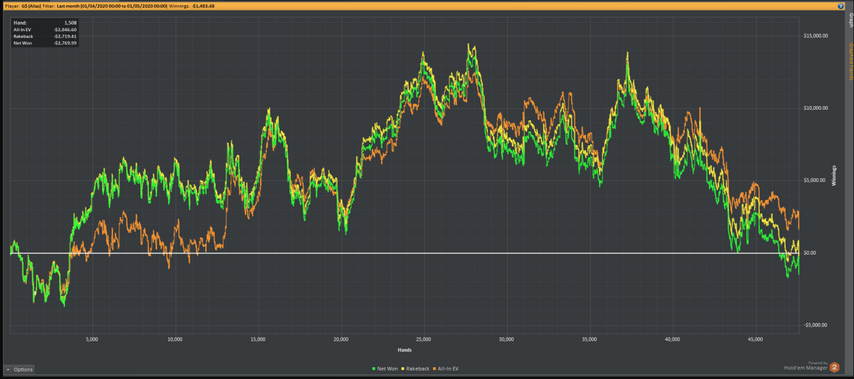The width and height of the screenshot is (854, 379).
Task: Click the 30,000 hands x-axis label
Action: click(x=507, y=339)
